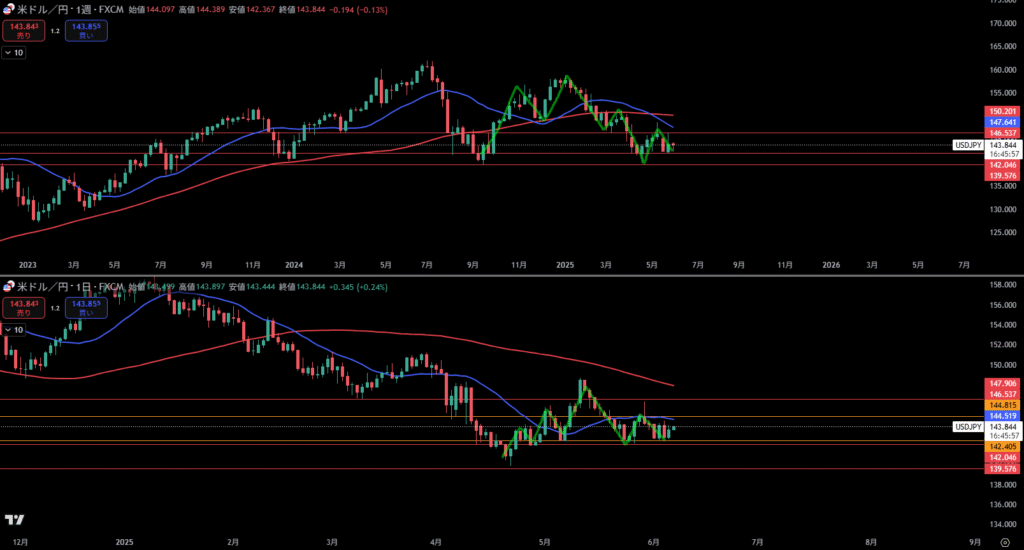
Task: Click weekly close value 終値143.844
Action: (302, 10)
